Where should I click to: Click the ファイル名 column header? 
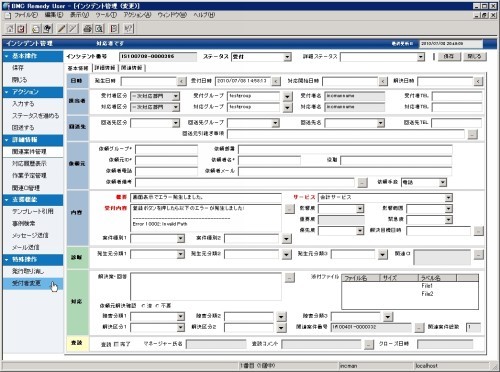pos(361,278)
